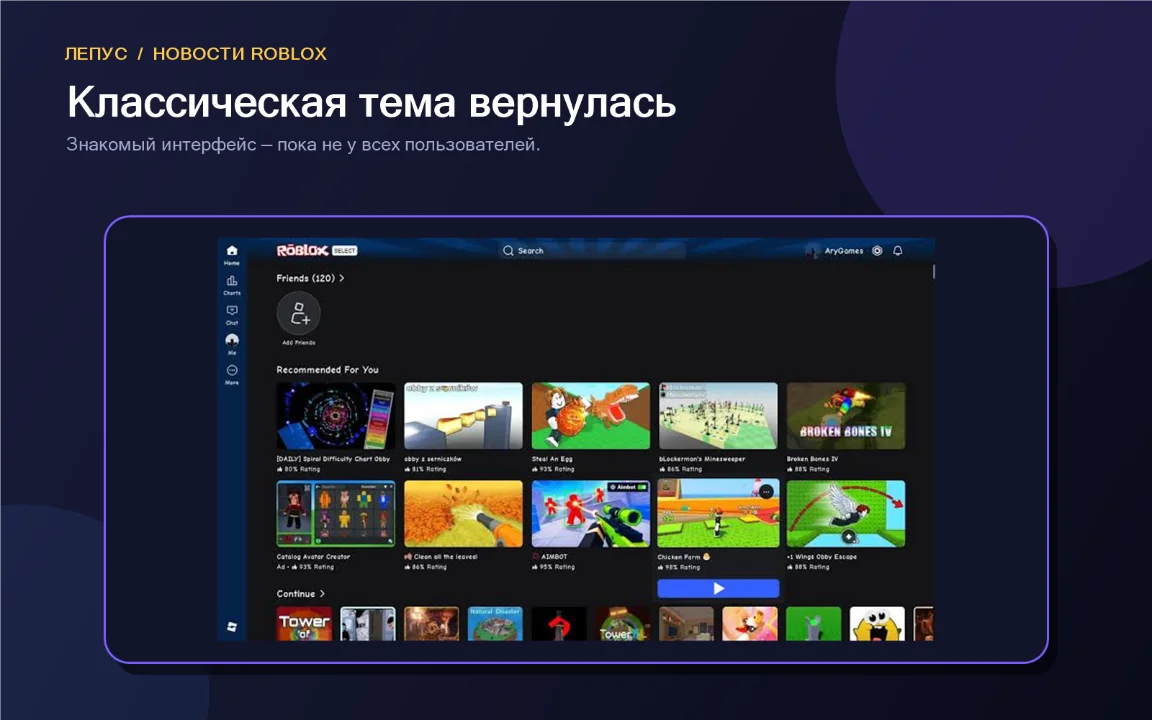
Task: Open the AryGames profile avatar
Action: [x=812, y=251]
